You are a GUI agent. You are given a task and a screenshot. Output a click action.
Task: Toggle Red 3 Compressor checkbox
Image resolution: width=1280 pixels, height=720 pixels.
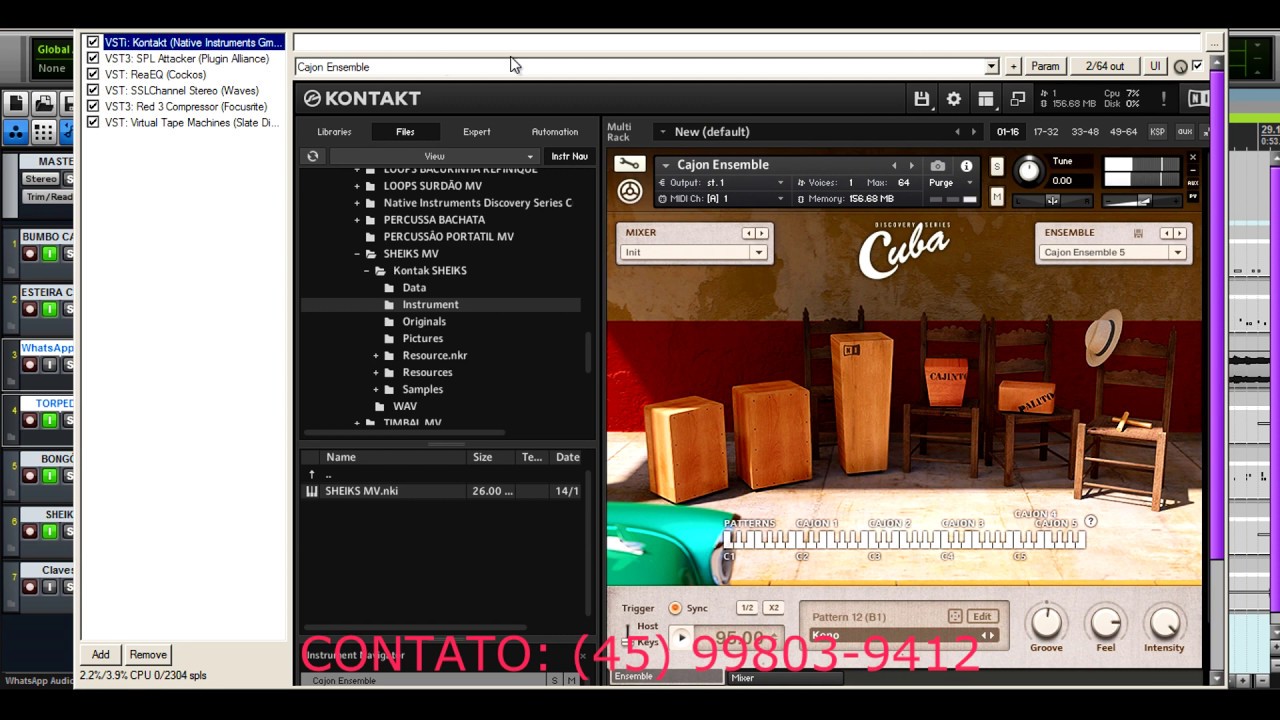93,106
